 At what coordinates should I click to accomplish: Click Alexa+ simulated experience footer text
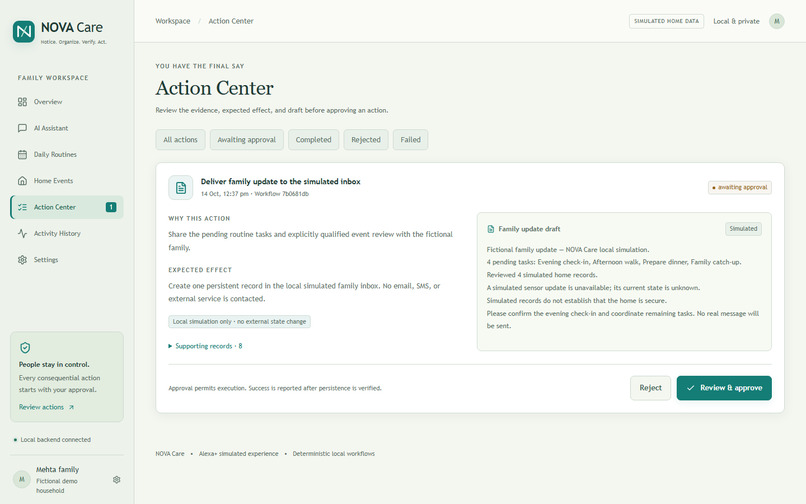click(239, 454)
